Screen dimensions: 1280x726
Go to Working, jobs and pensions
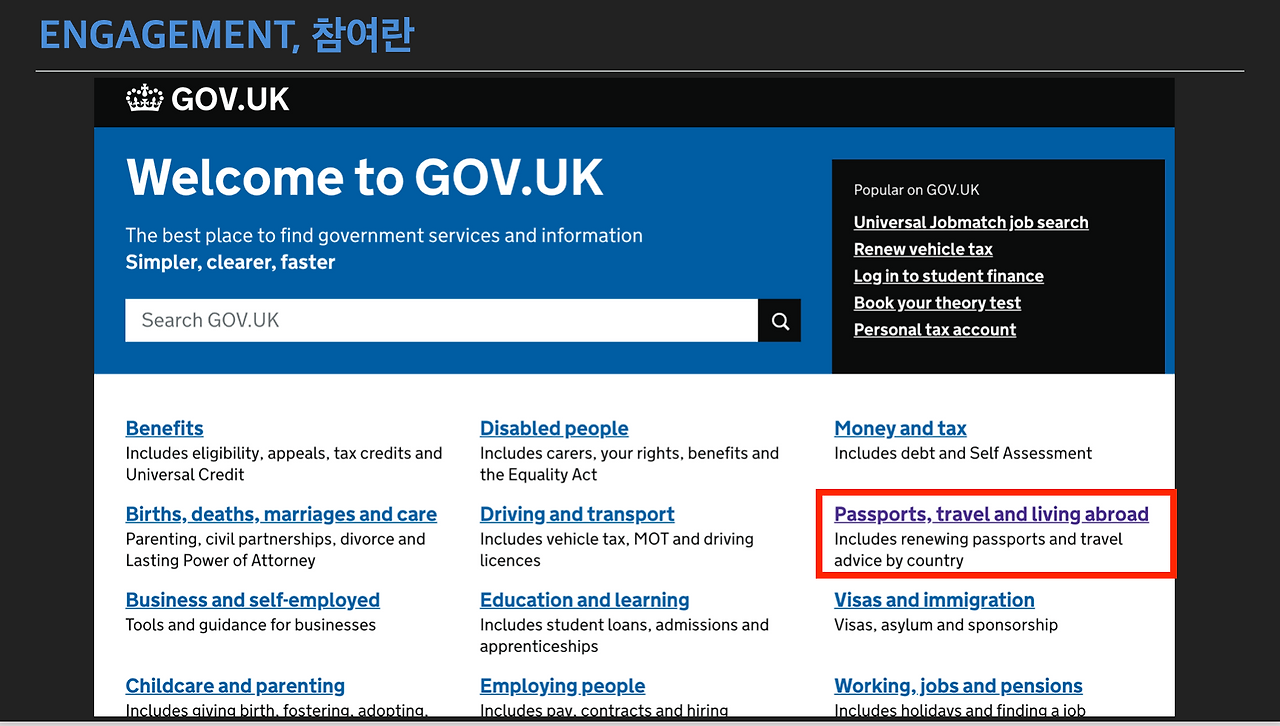(x=959, y=686)
